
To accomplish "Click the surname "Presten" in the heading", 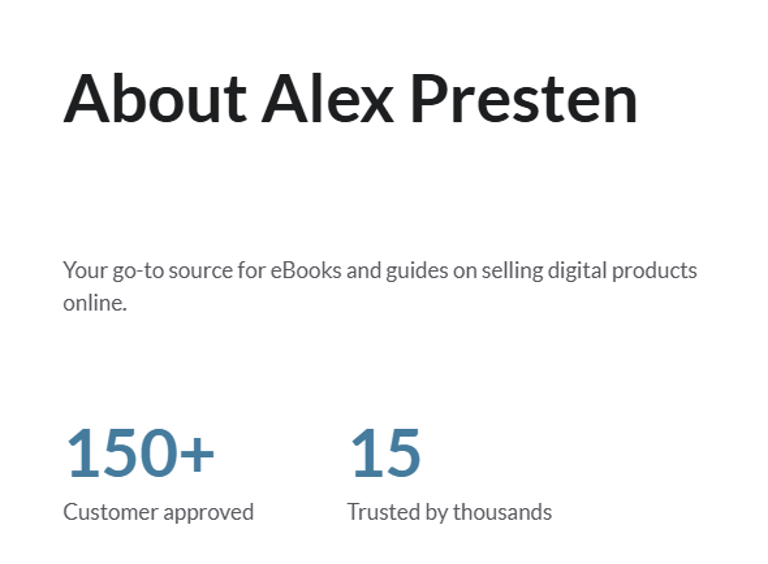I will pyautogui.click(x=524, y=99).
